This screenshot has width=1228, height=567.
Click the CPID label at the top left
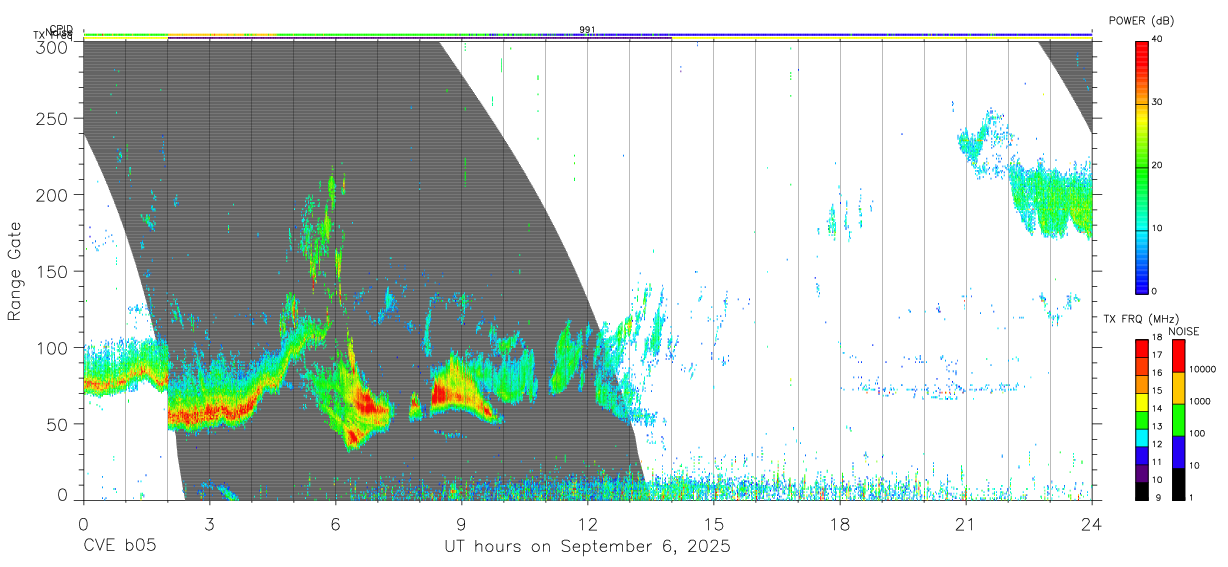click(x=61, y=29)
